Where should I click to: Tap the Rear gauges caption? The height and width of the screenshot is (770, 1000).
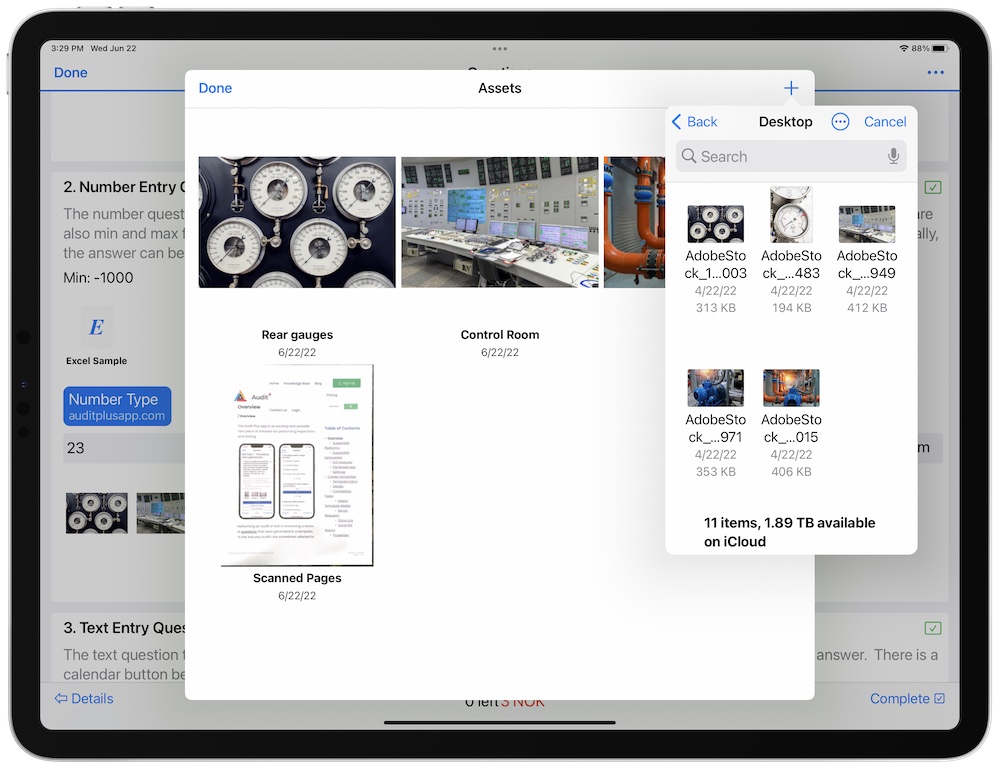(297, 335)
